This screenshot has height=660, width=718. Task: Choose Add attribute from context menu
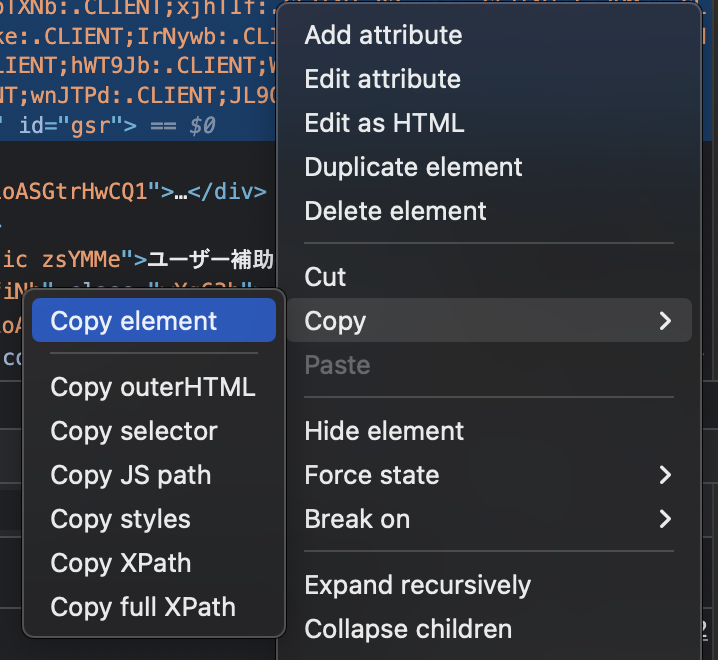(489, 35)
